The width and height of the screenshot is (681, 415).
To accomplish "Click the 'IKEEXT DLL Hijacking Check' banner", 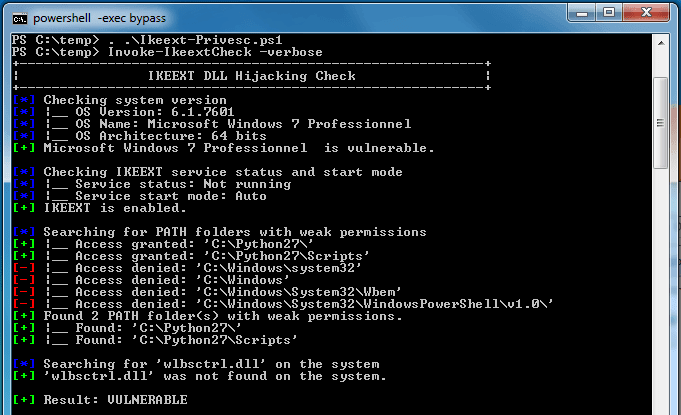I will [x=250, y=76].
